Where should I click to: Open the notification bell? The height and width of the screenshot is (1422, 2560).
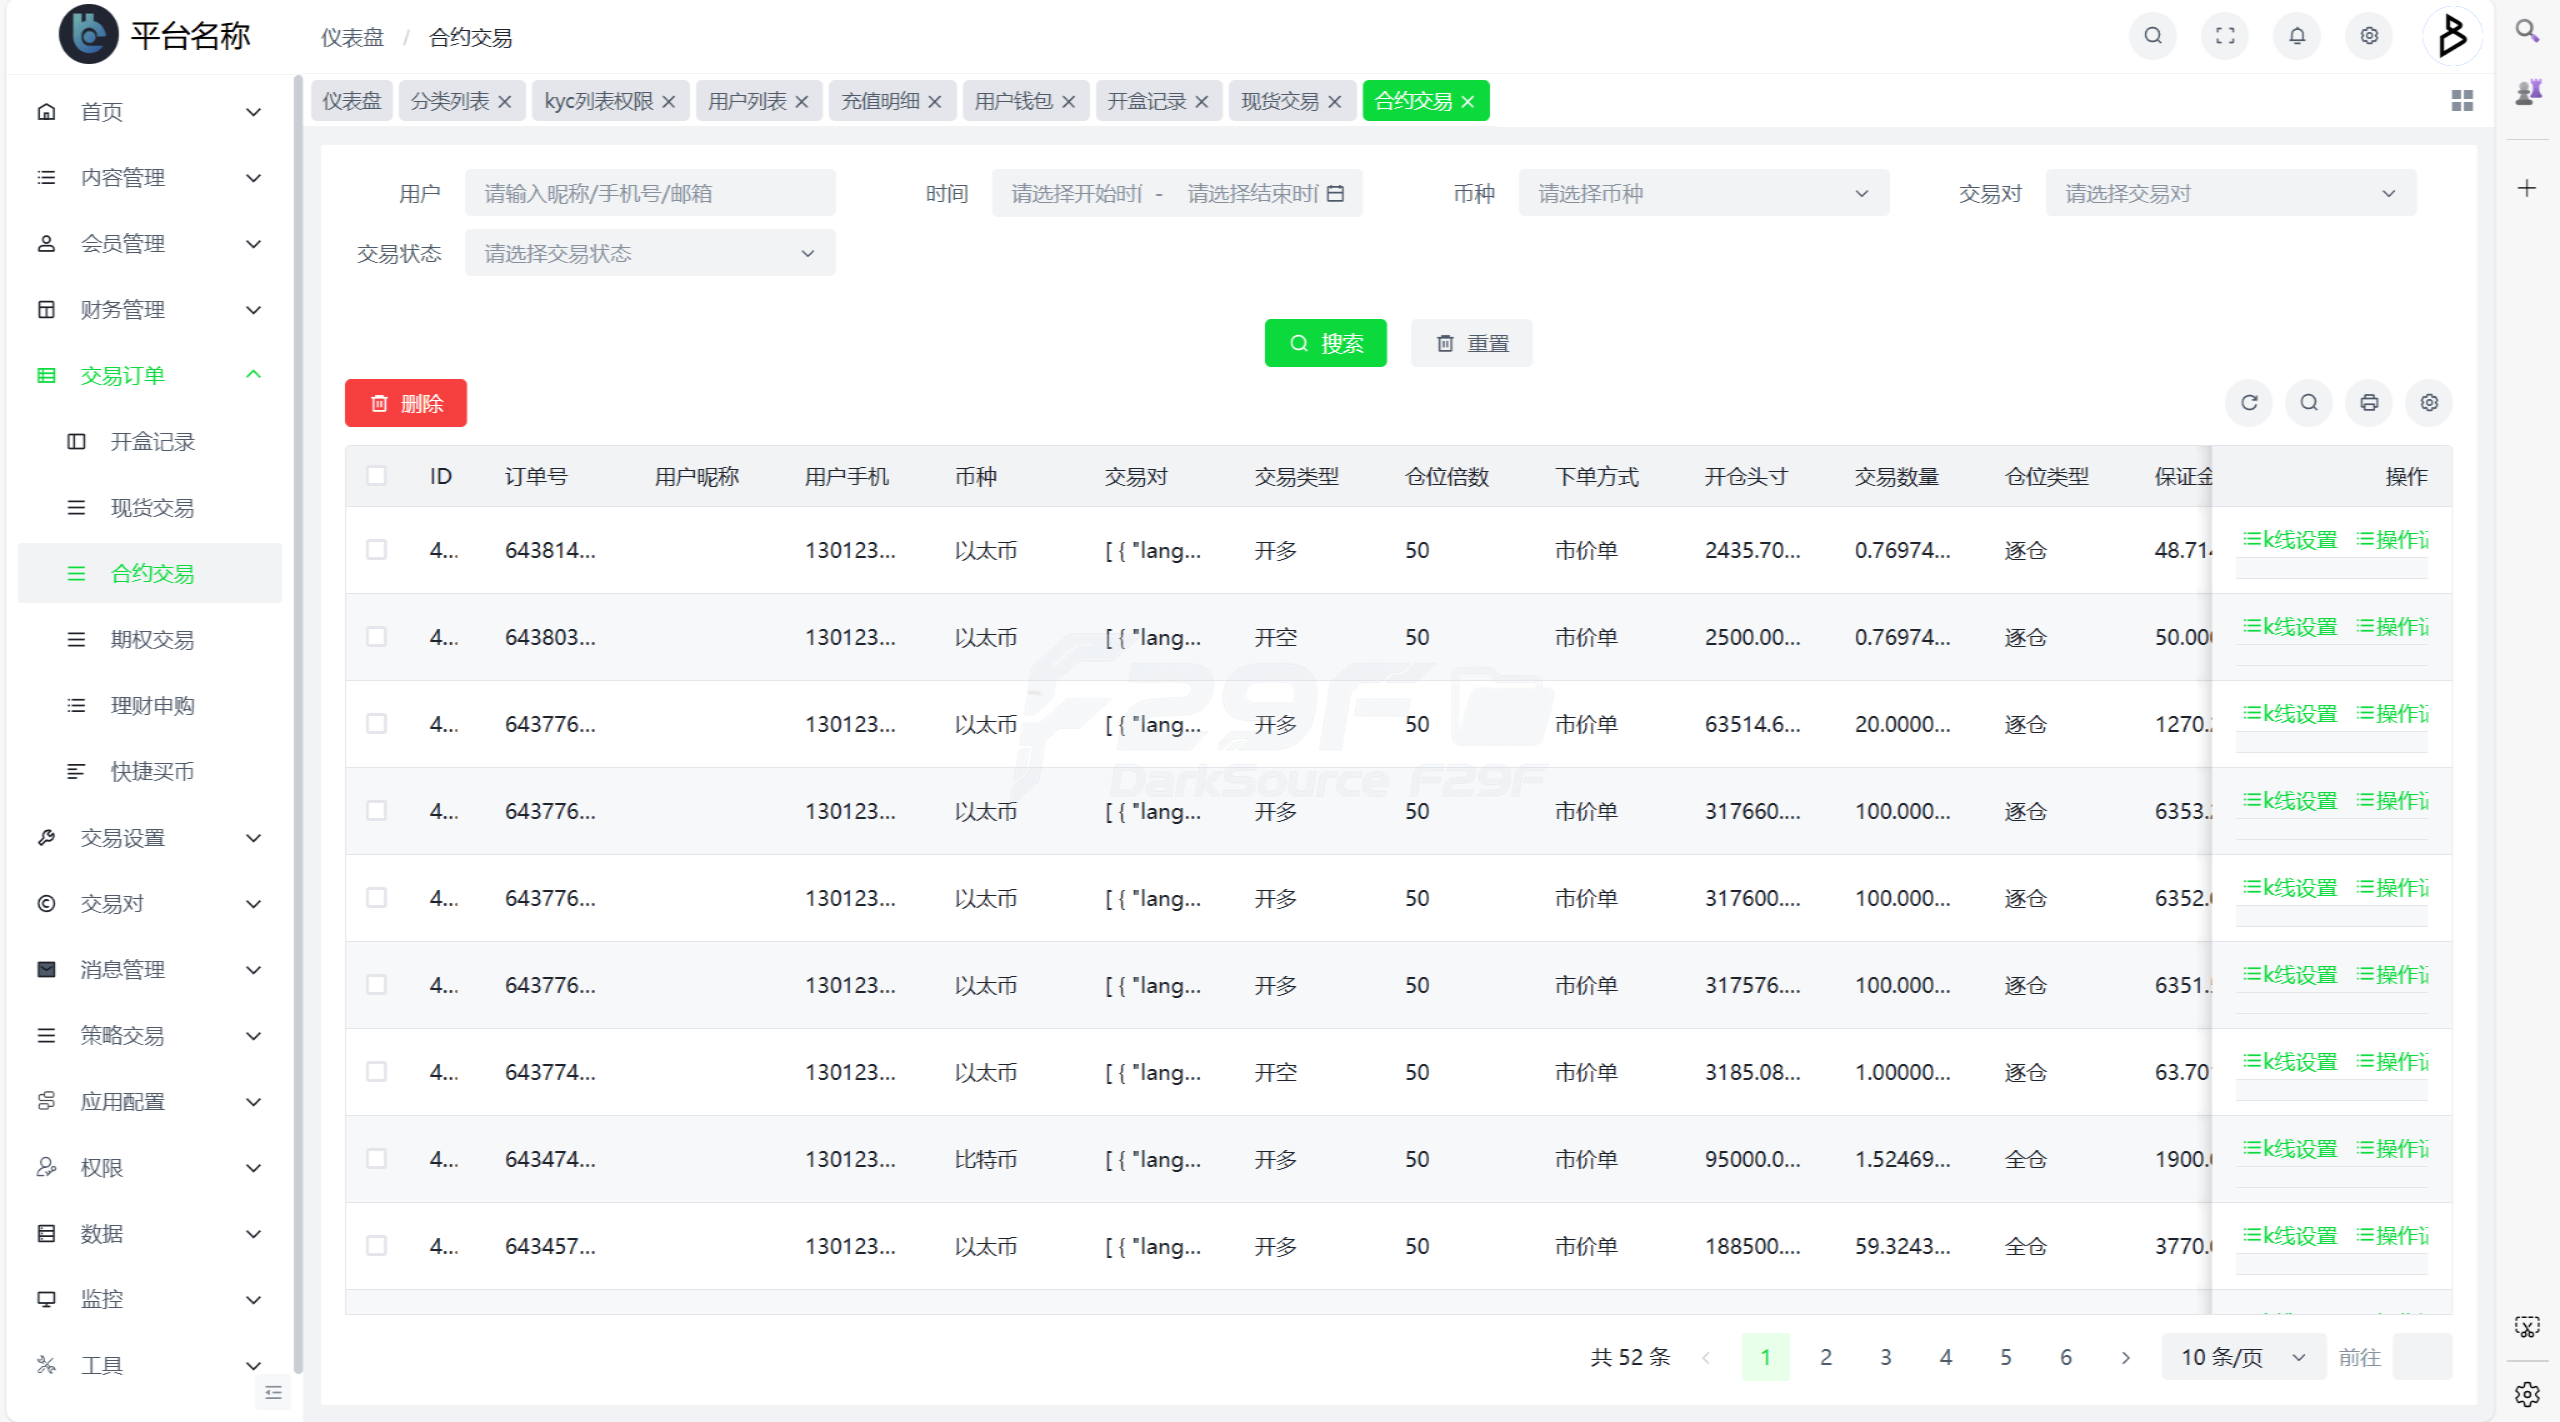2296,36
